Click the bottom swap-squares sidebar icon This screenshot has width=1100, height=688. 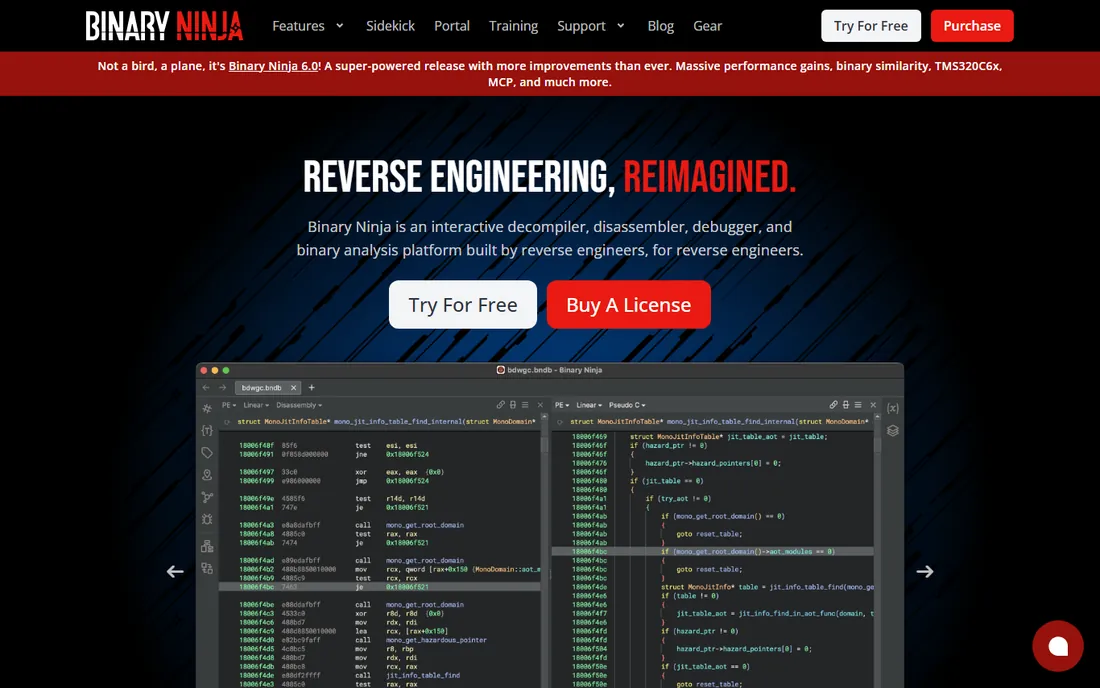pyautogui.click(x=207, y=568)
